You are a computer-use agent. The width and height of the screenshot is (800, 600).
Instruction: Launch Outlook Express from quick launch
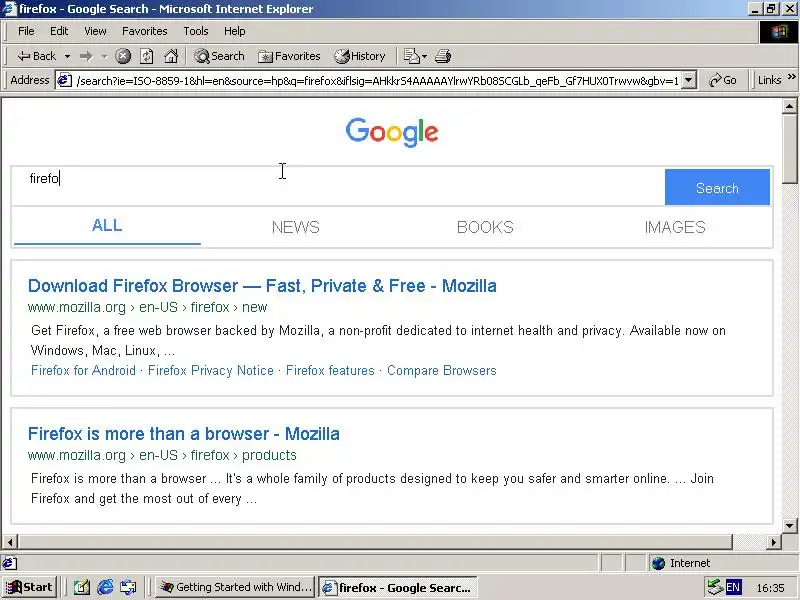[x=128, y=588]
